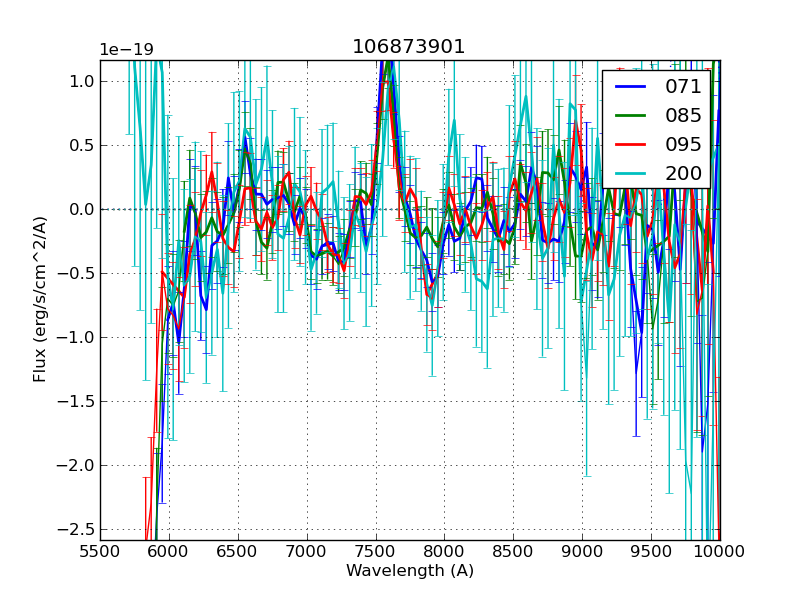The image size is (800, 600).
Task: Click the blue line swatch in legend
Action: tap(631, 87)
